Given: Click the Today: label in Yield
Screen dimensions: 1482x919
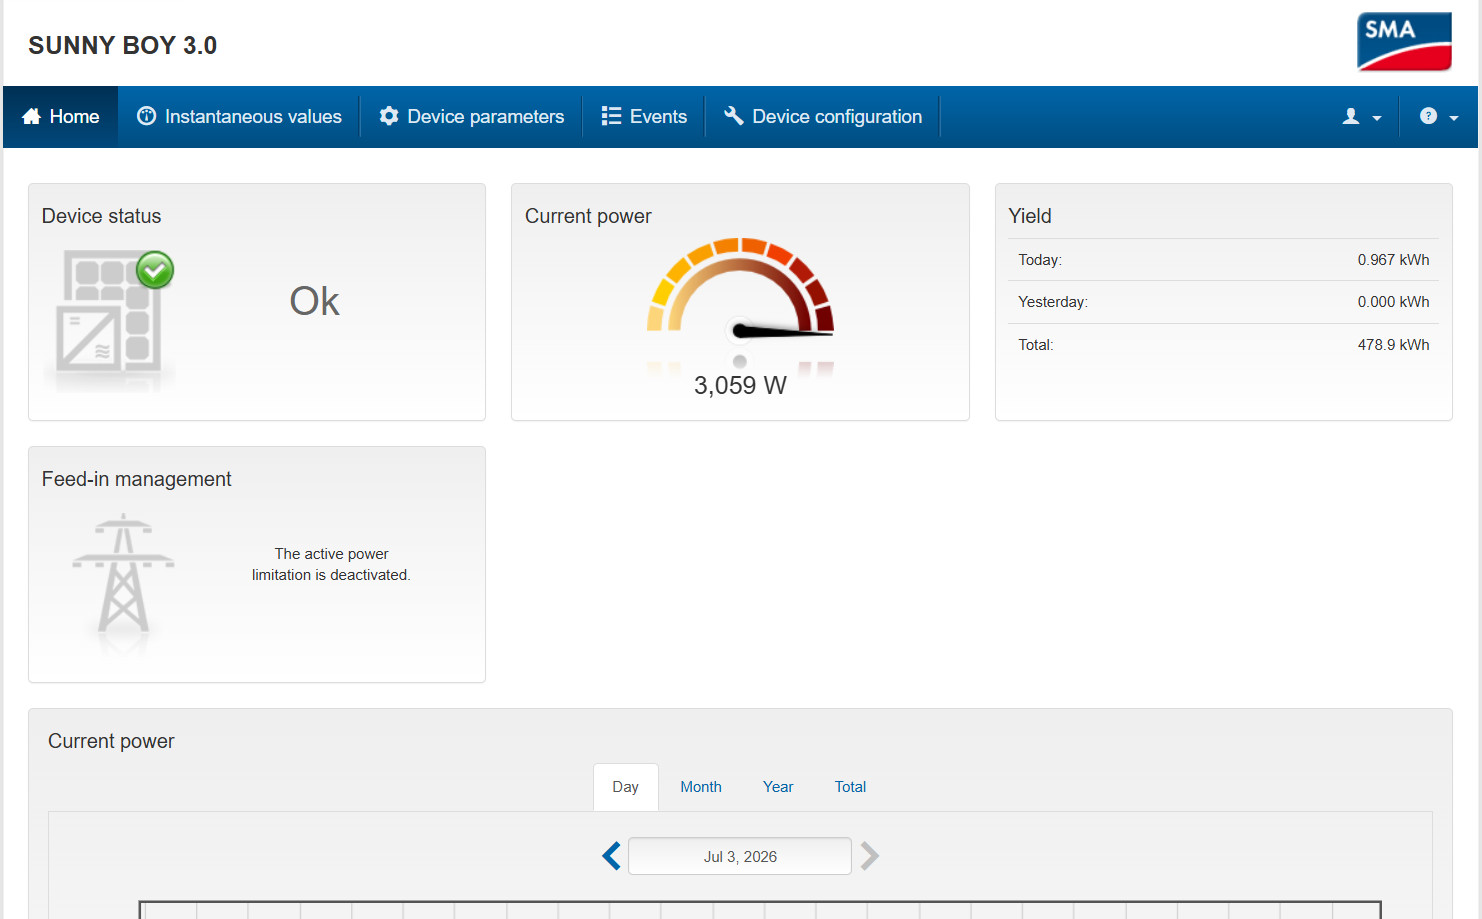Looking at the screenshot, I should (x=1040, y=260).
